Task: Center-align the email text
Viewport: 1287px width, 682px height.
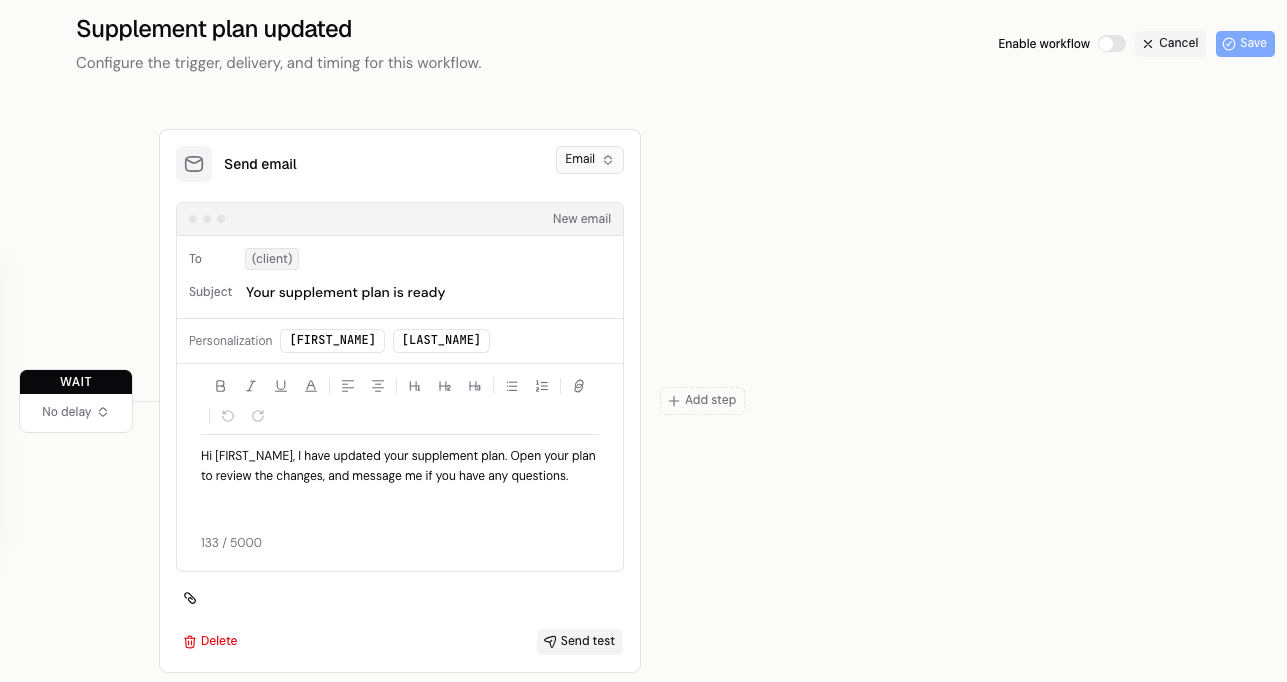Action: [x=378, y=386]
